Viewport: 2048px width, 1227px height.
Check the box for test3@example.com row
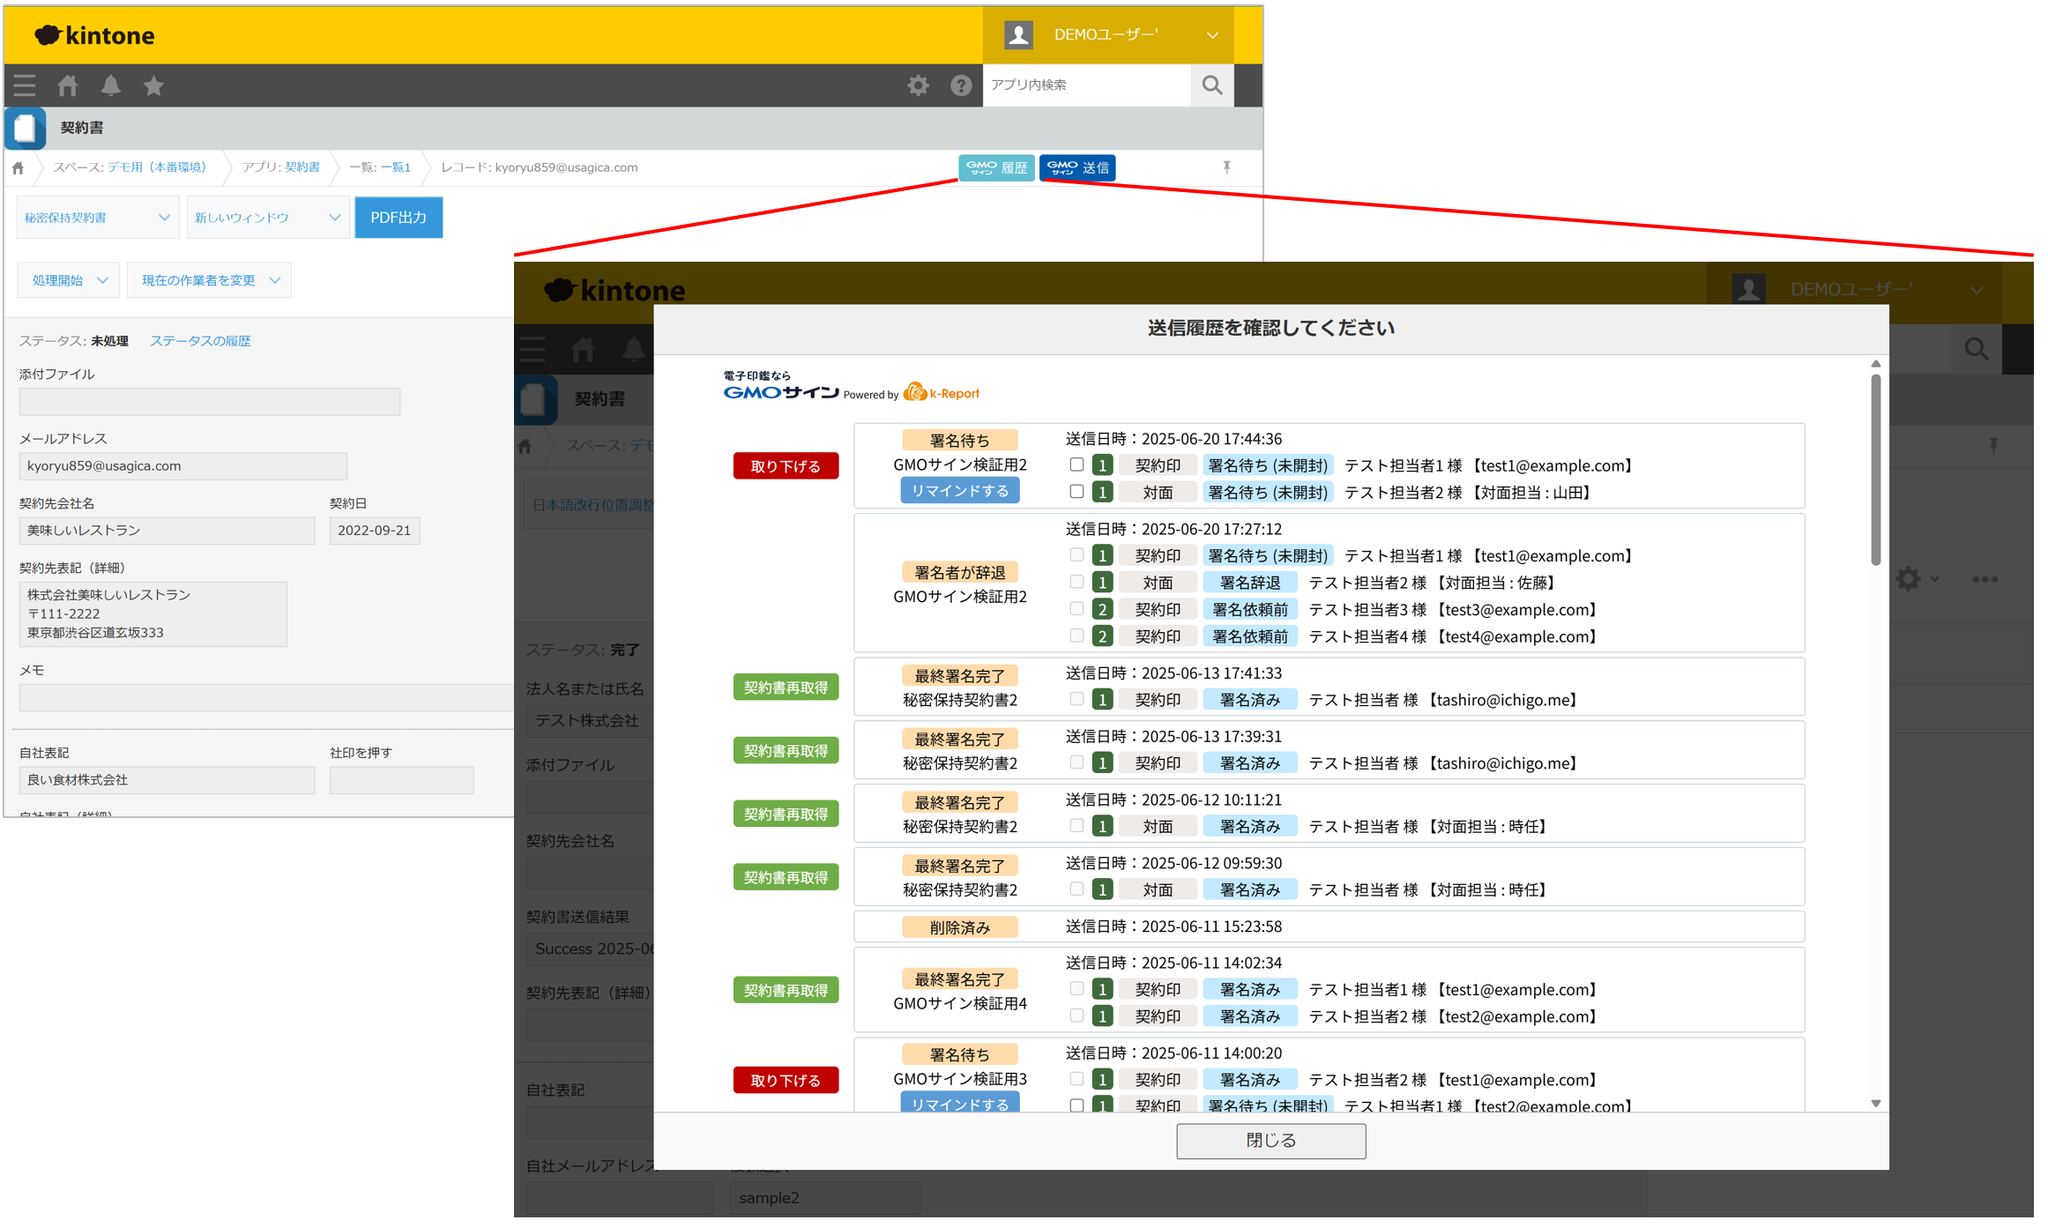pyautogui.click(x=1076, y=608)
